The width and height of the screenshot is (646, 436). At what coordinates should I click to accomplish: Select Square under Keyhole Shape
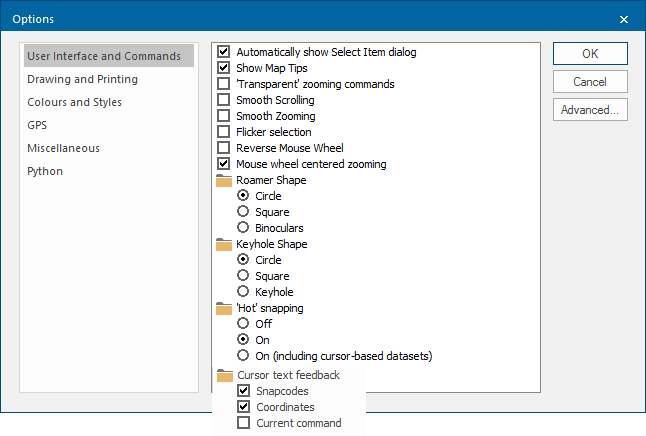click(243, 275)
